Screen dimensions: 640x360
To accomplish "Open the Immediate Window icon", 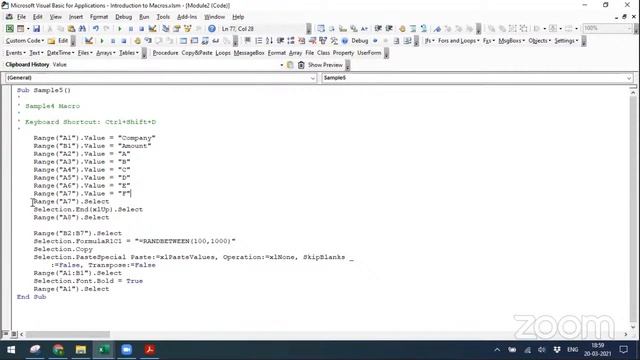I will pyautogui.click(x=194, y=41).
